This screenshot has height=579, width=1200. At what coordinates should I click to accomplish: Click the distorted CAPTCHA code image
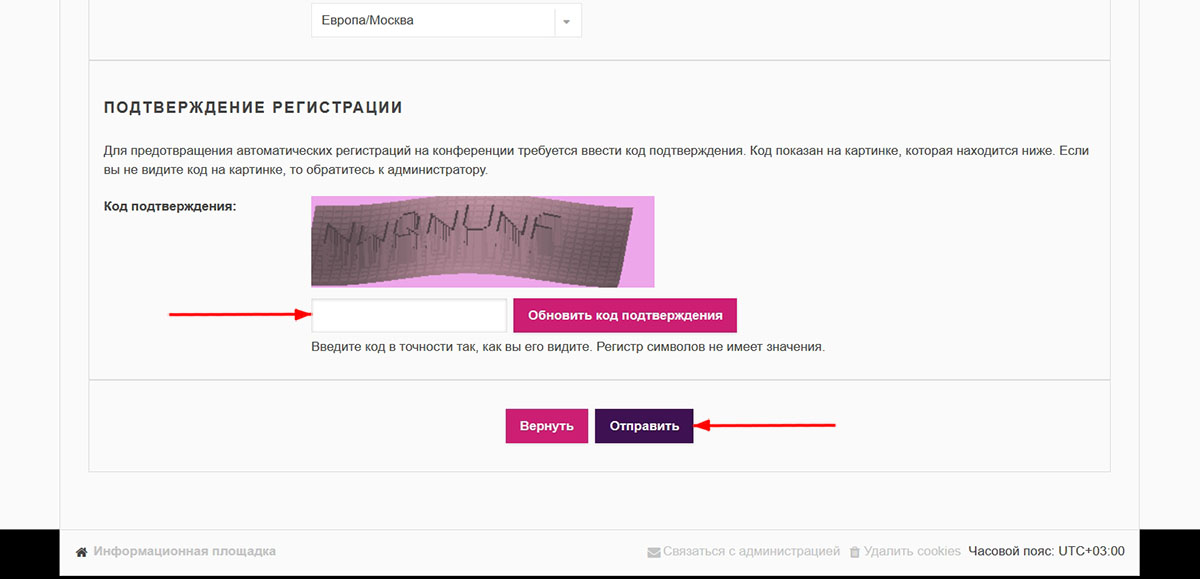[x=482, y=241]
